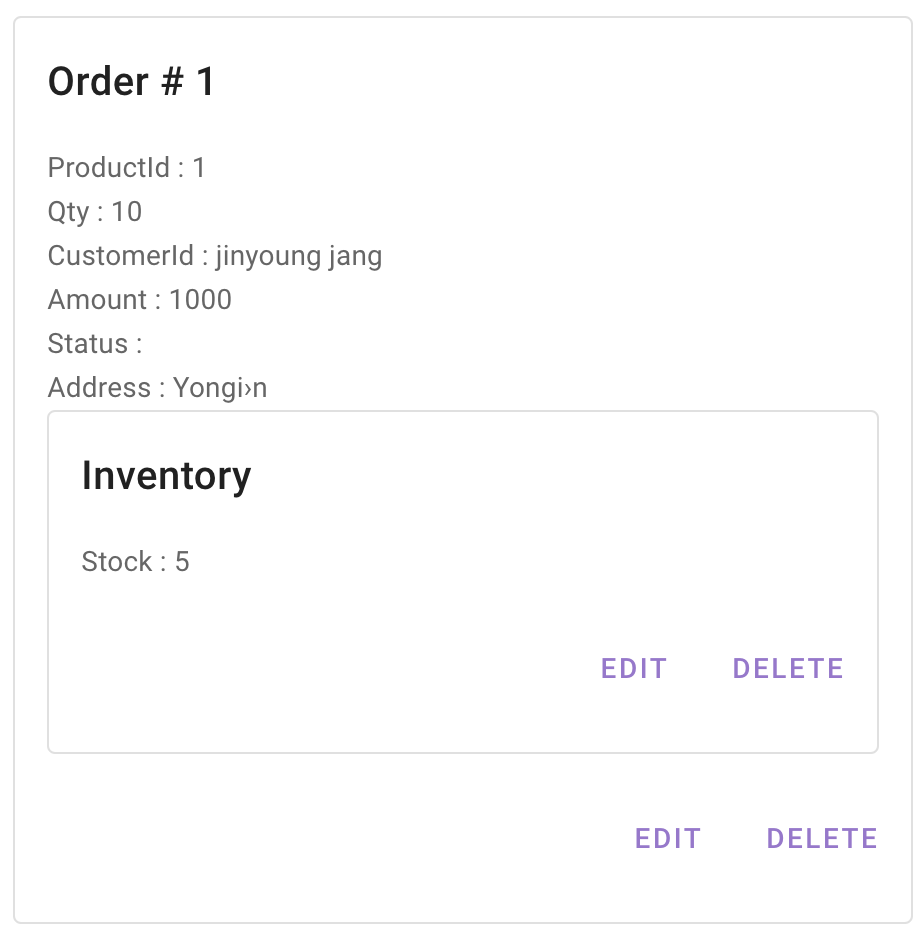This screenshot has width=924, height=936.
Task: Click the Amount : 1000 value
Action: 139,300
